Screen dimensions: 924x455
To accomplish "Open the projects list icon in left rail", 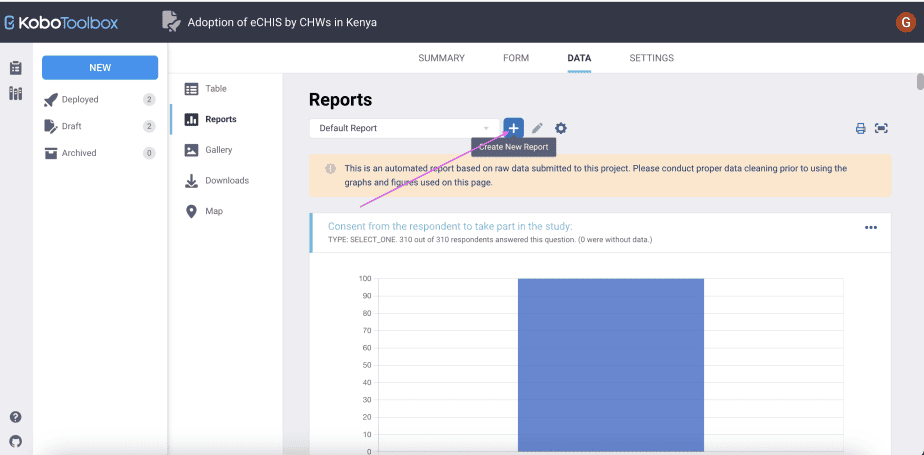I will pos(15,68).
